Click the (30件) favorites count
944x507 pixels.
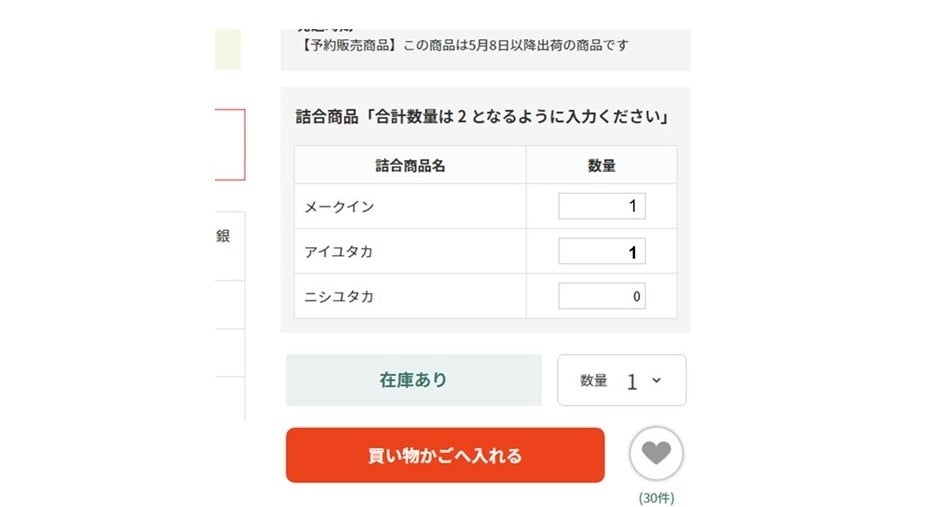656,498
